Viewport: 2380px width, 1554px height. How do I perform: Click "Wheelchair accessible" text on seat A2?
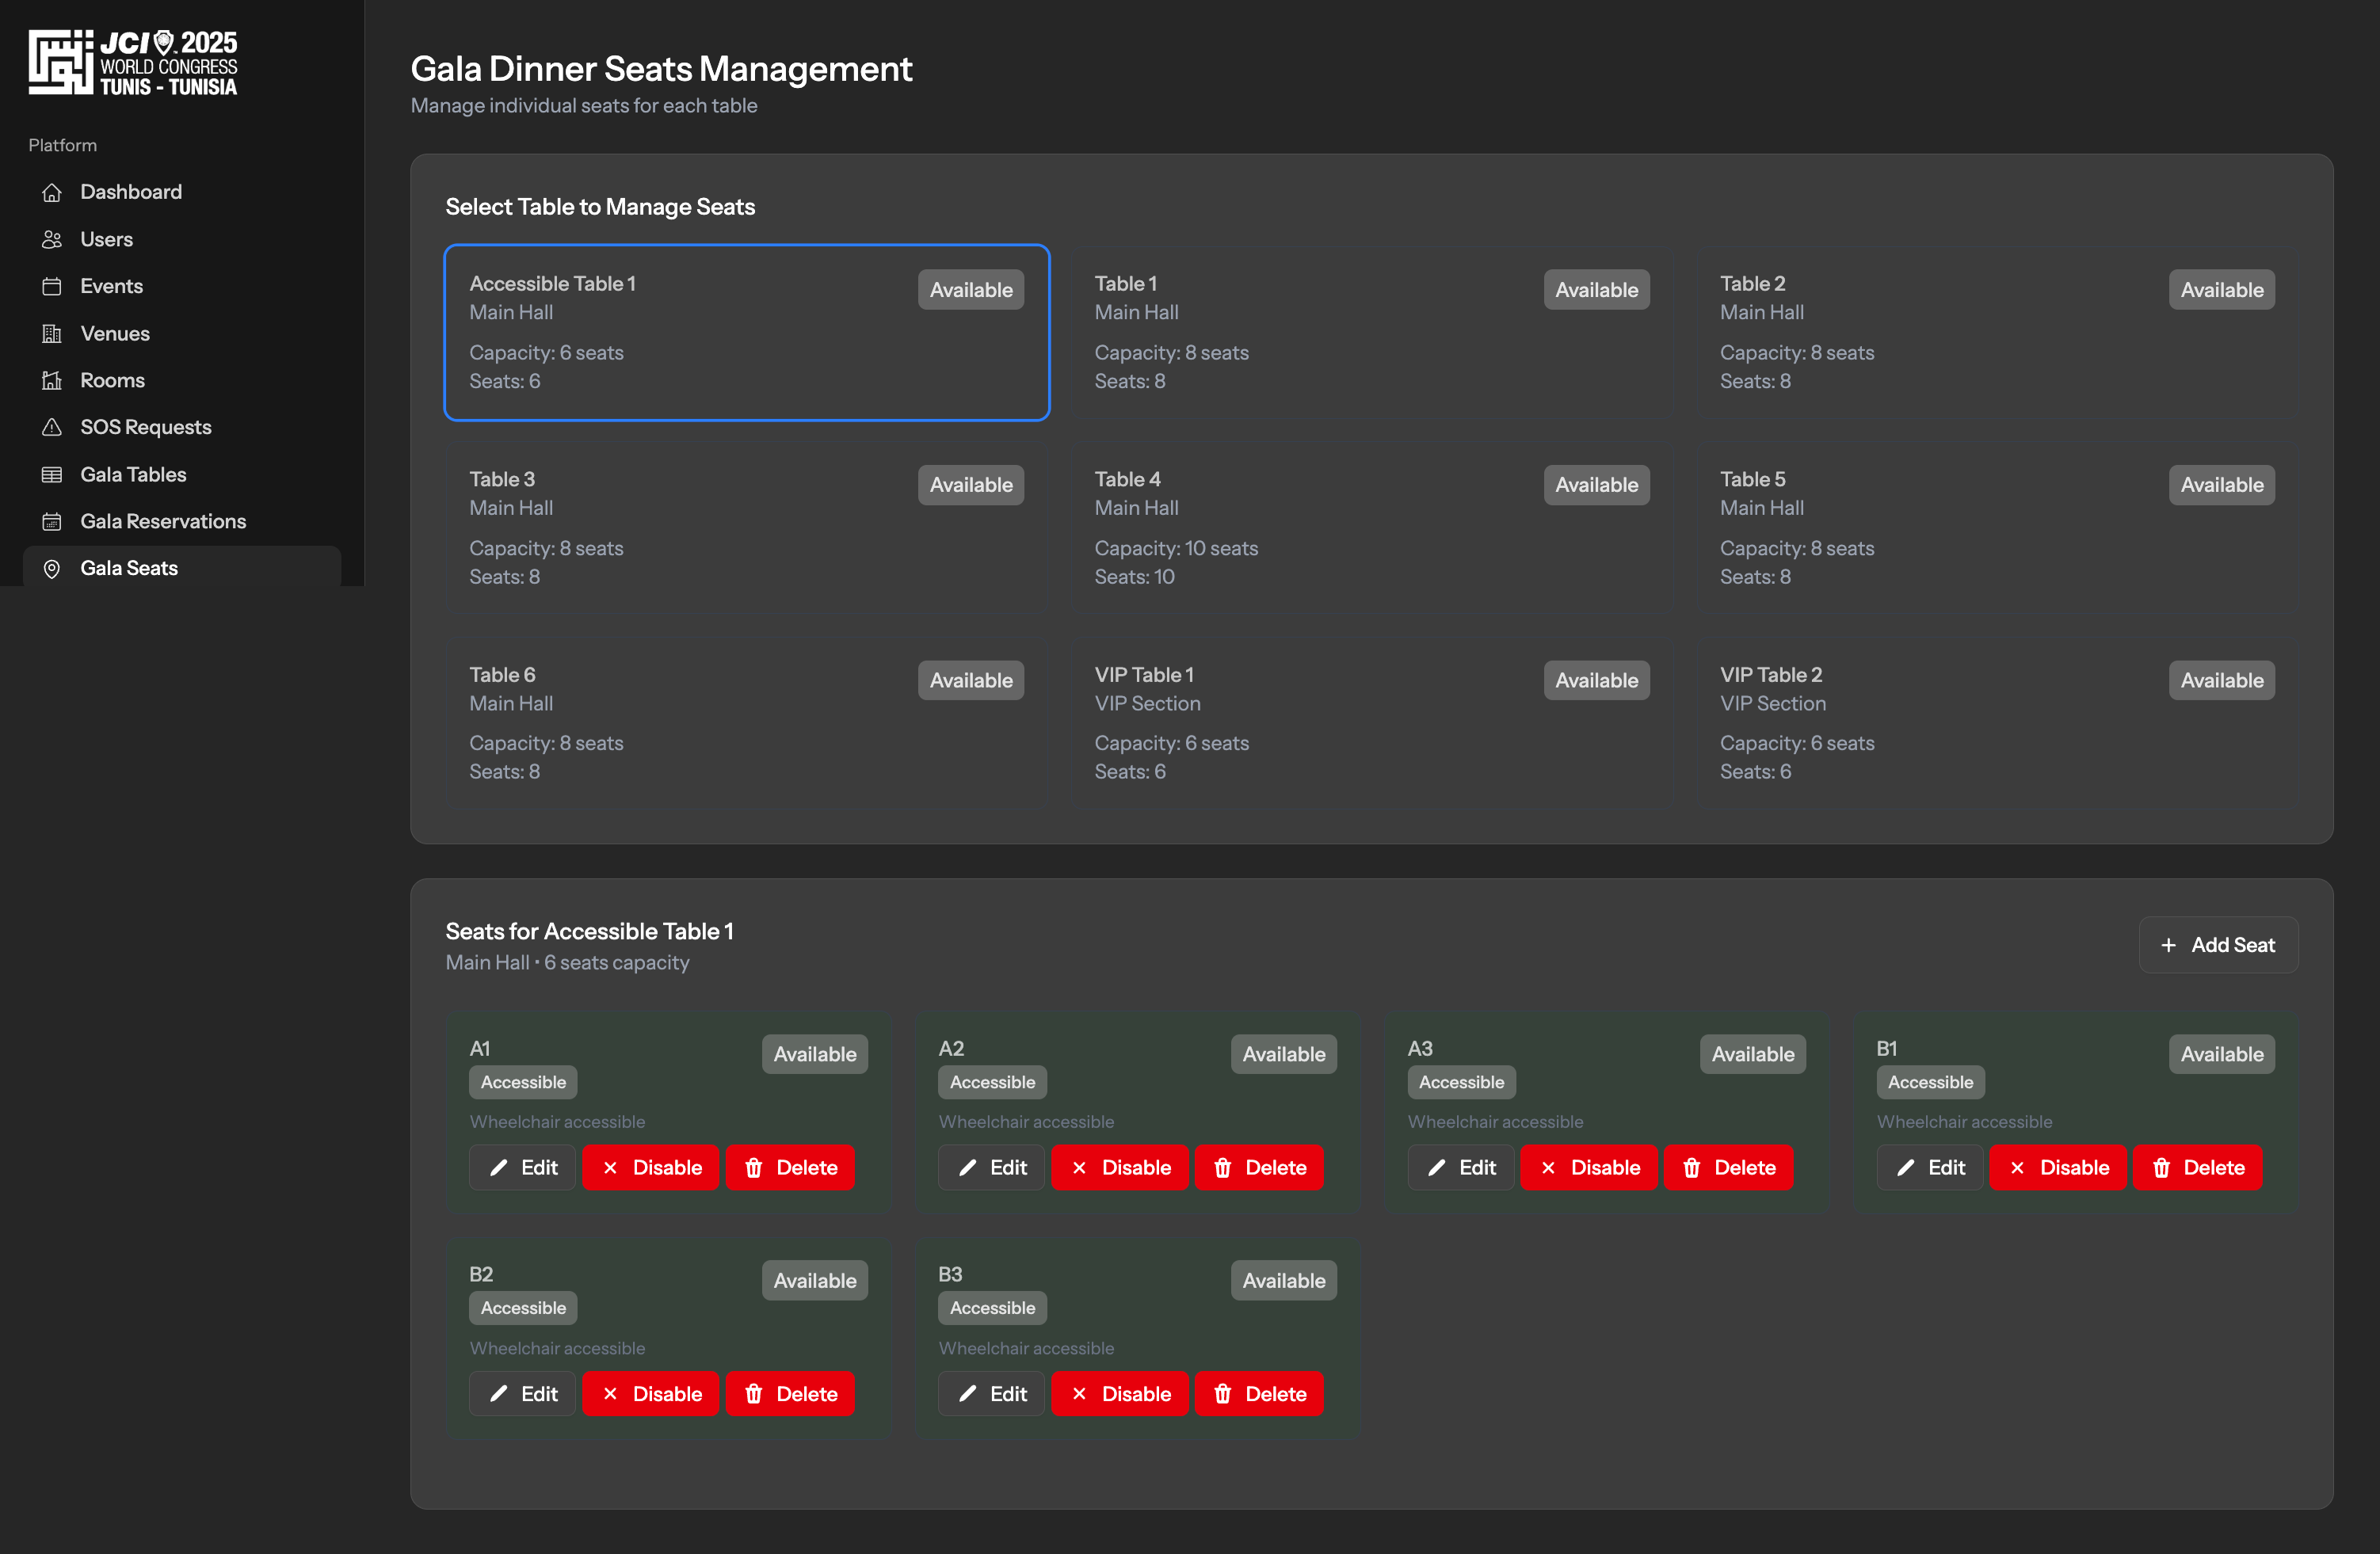pyautogui.click(x=1026, y=1122)
